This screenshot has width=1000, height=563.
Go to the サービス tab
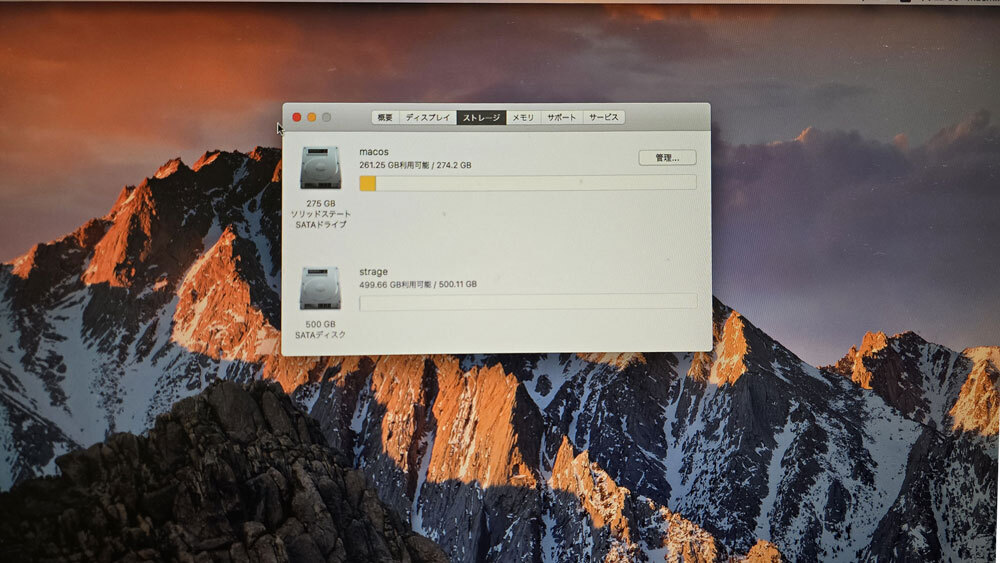tap(604, 117)
